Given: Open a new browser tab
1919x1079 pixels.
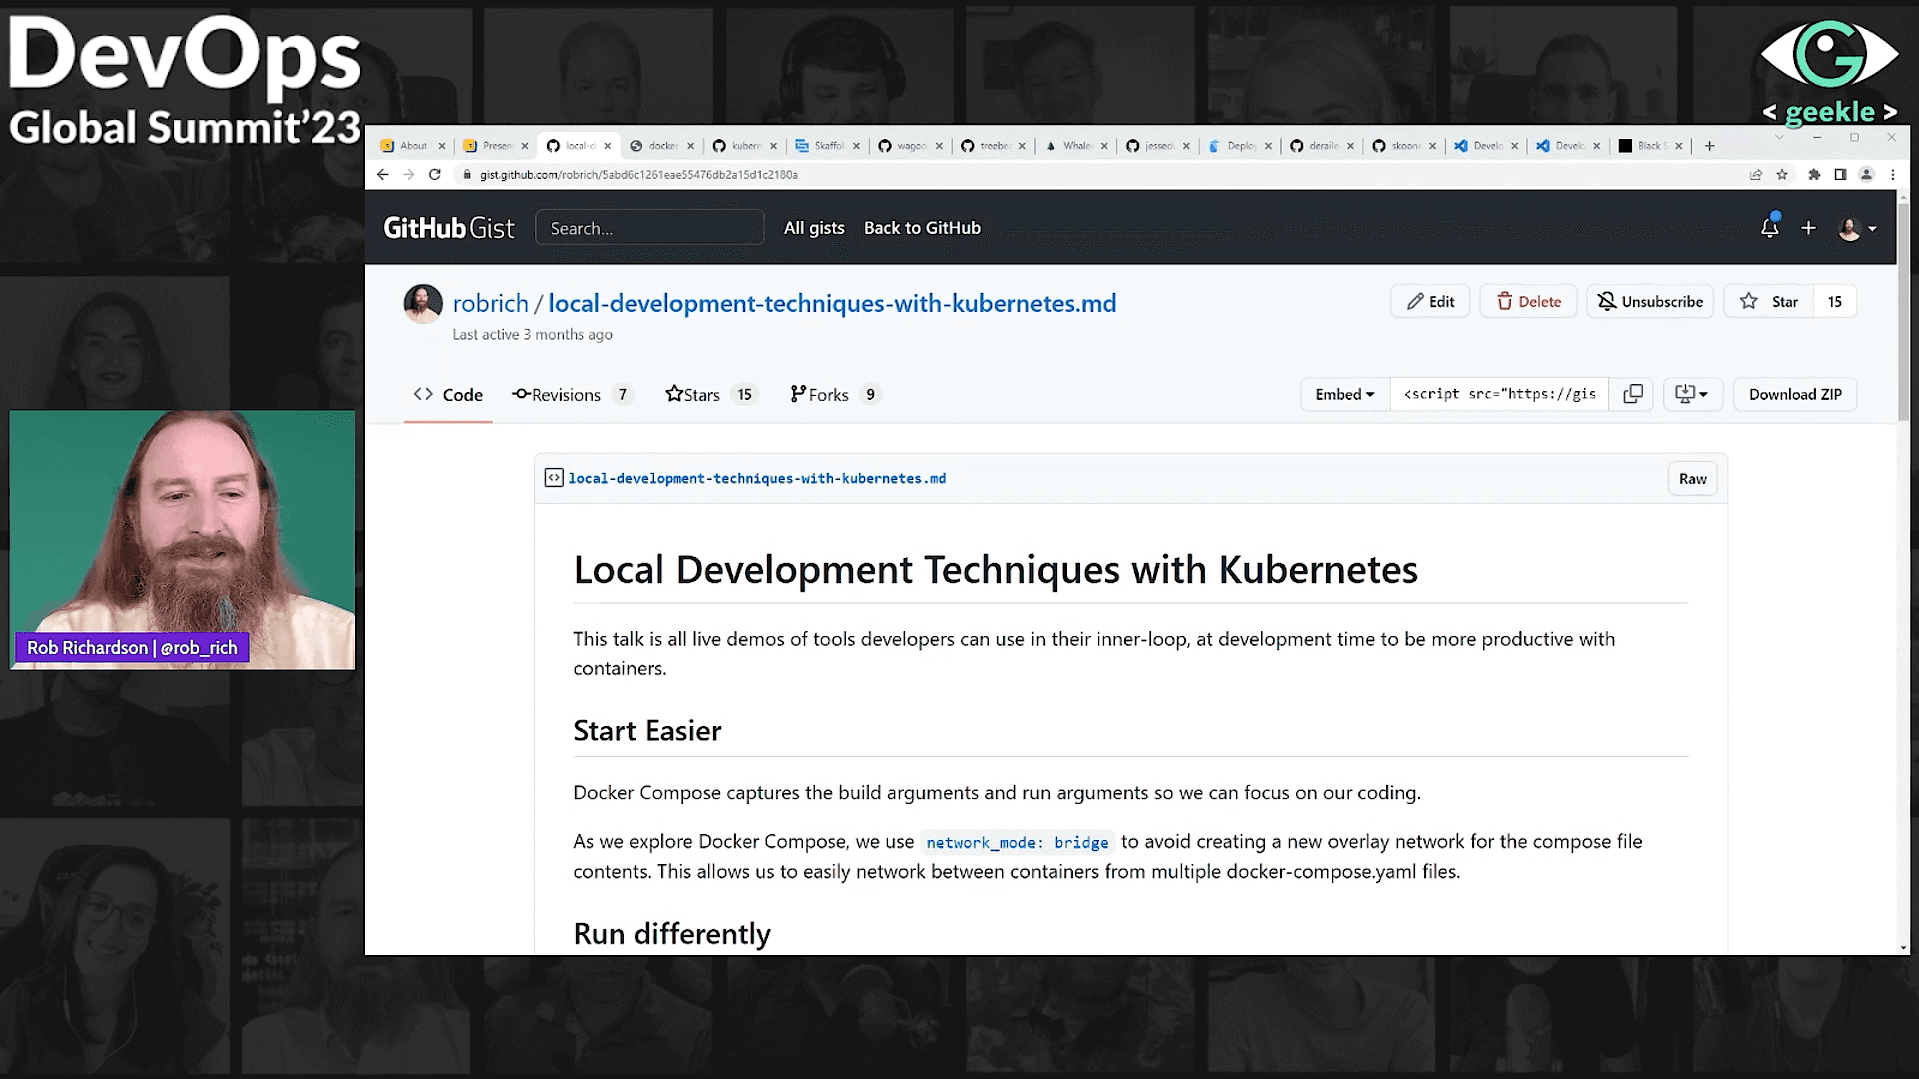Looking at the screenshot, I should pos(1709,146).
